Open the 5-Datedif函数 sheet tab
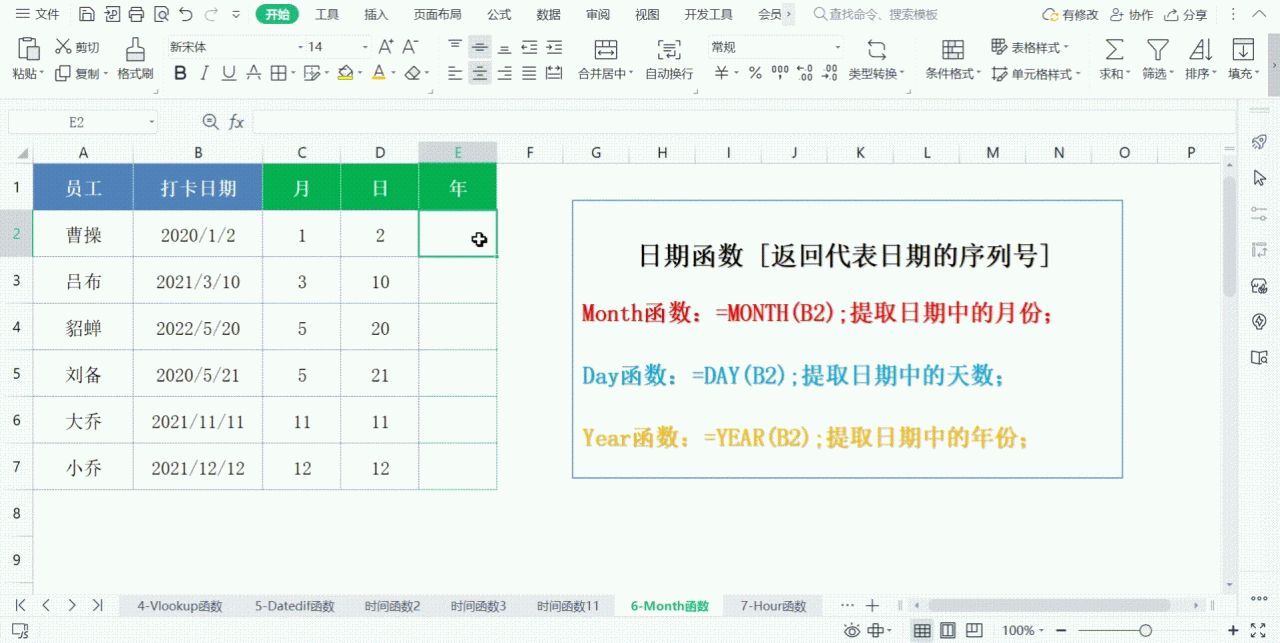The height and width of the screenshot is (643, 1280). 294,606
